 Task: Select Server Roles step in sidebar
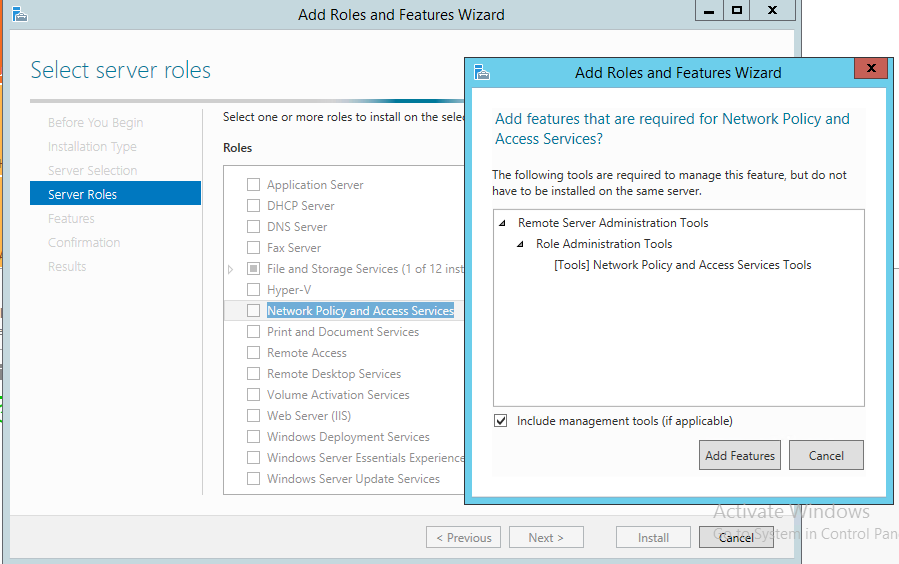[x=115, y=194]
